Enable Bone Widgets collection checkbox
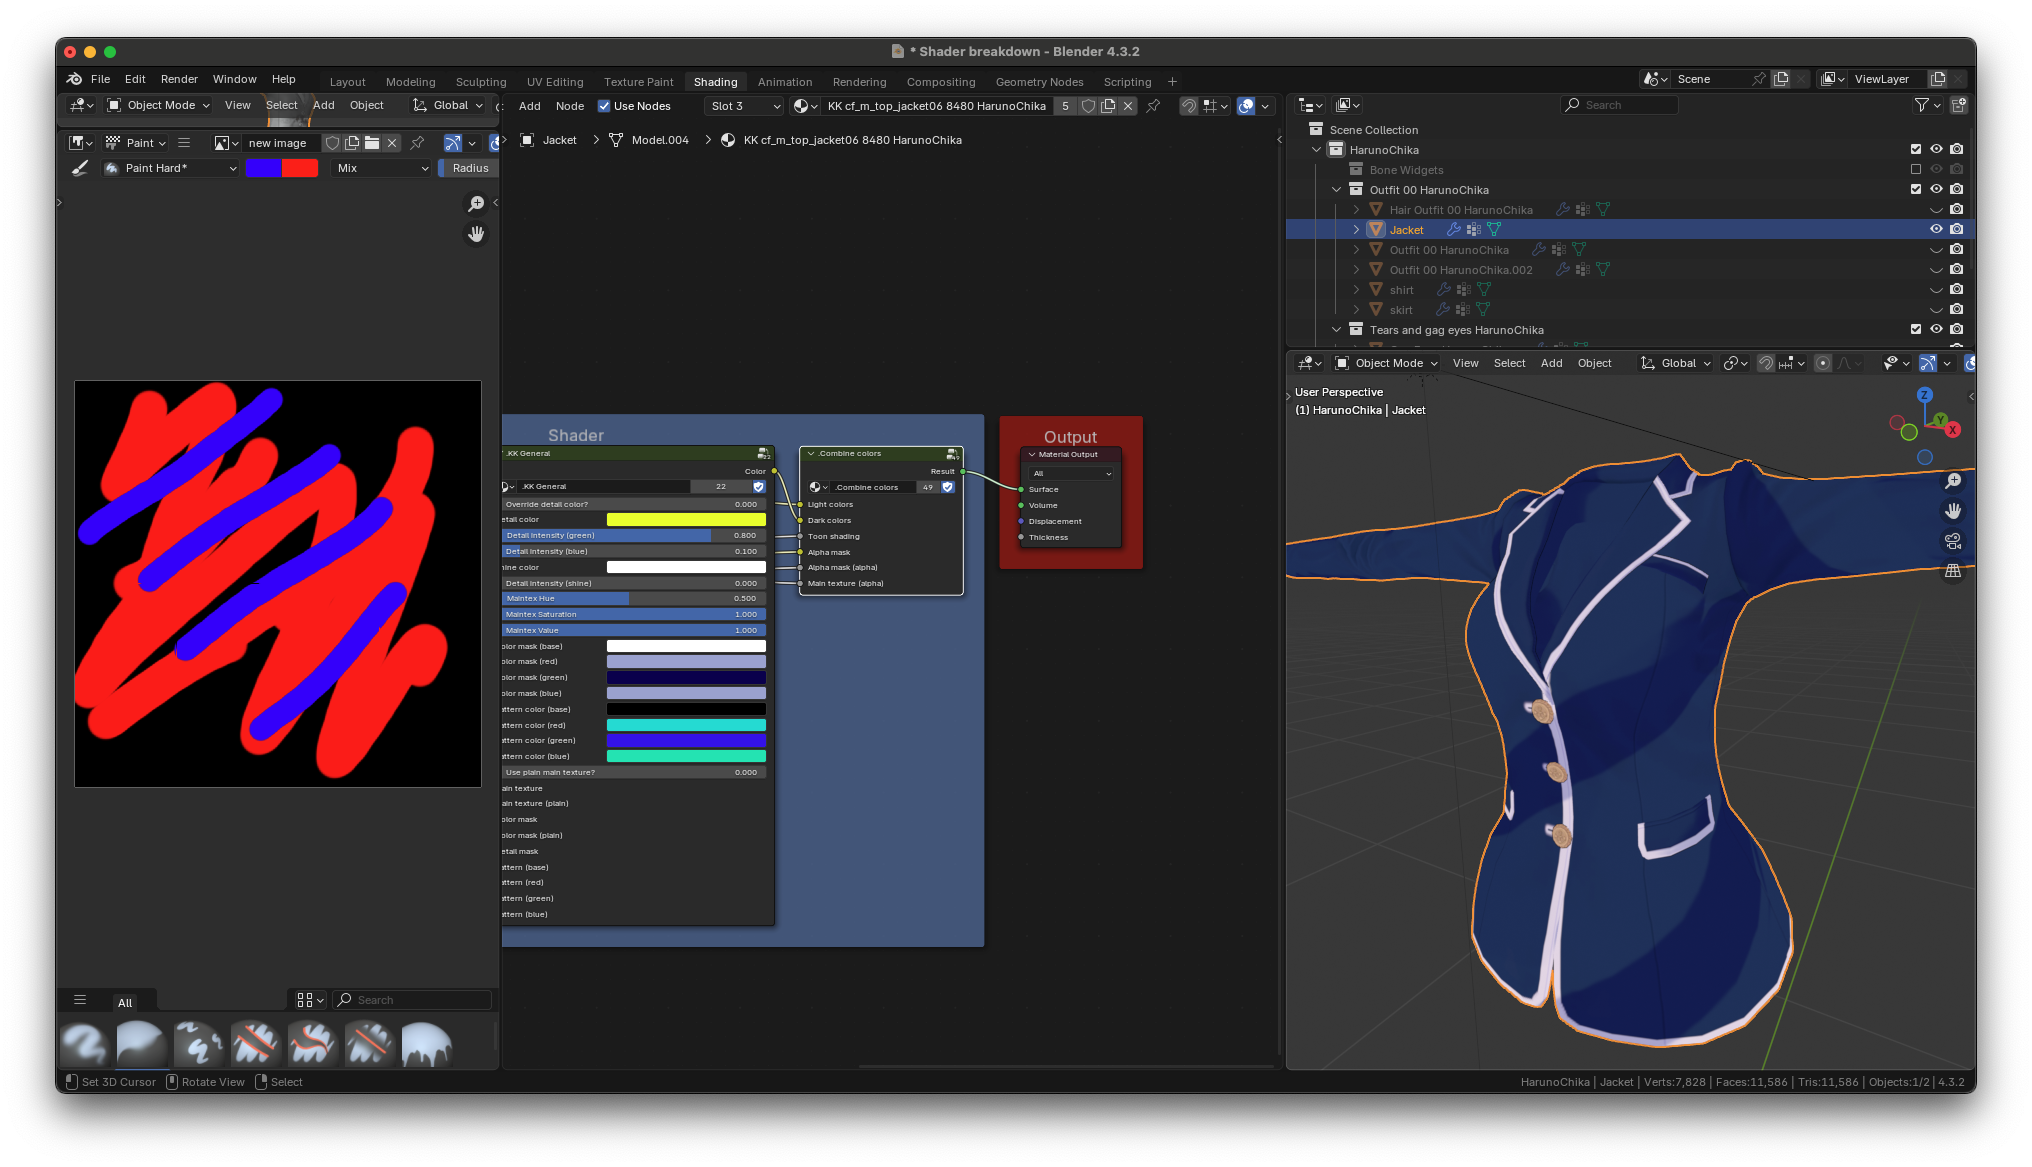 pos(1916,170)
